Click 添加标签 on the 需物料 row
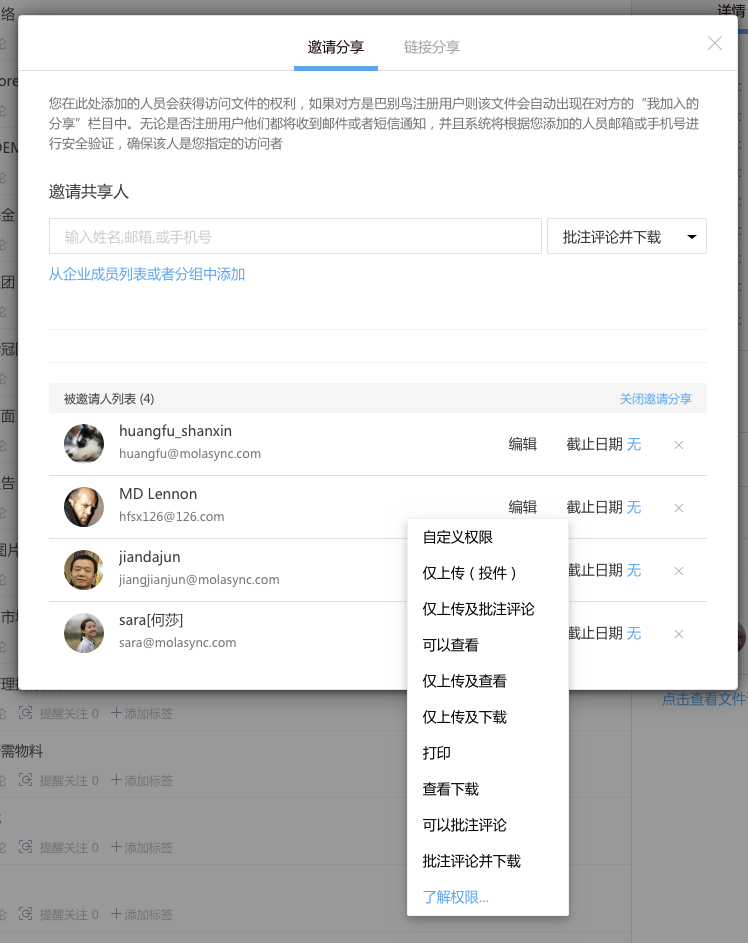The width and height of the screenshot is (748, 943). (x=142, y=781)
